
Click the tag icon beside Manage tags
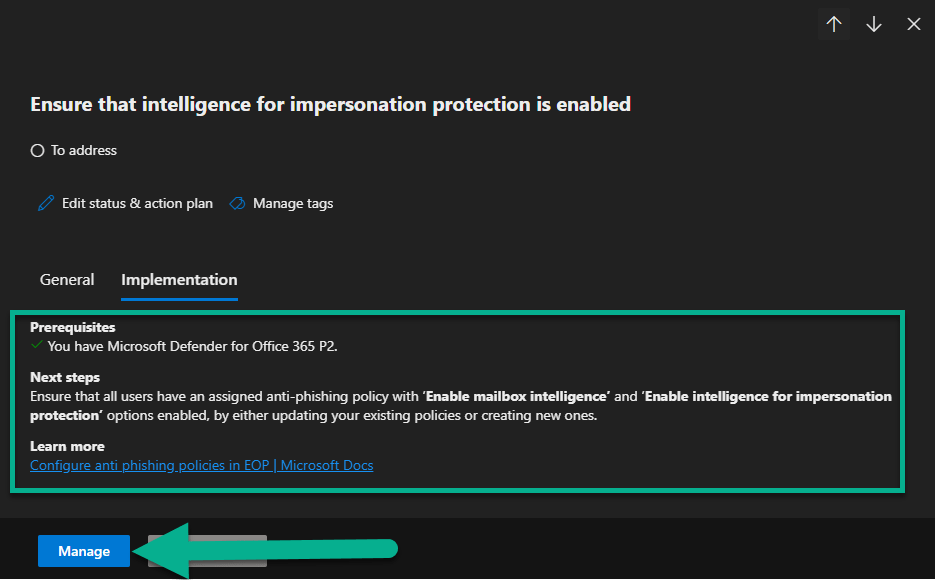[237, 203]
